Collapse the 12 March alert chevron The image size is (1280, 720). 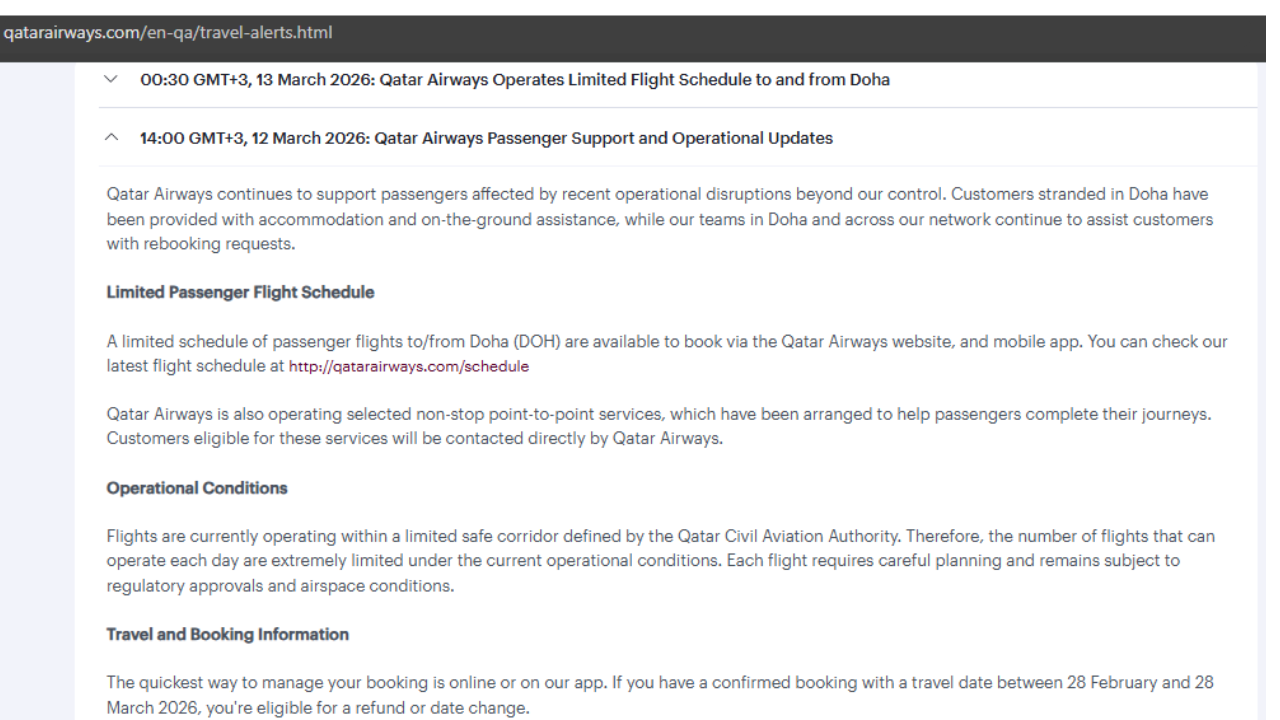pos(110,139)
